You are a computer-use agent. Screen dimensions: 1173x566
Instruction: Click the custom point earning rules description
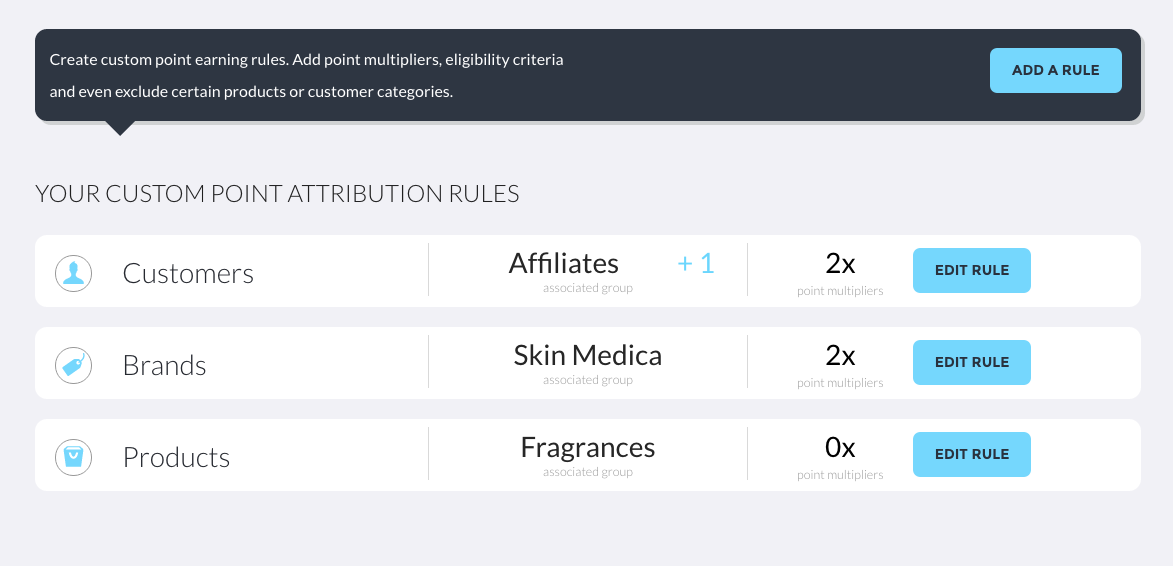[307, 76]
